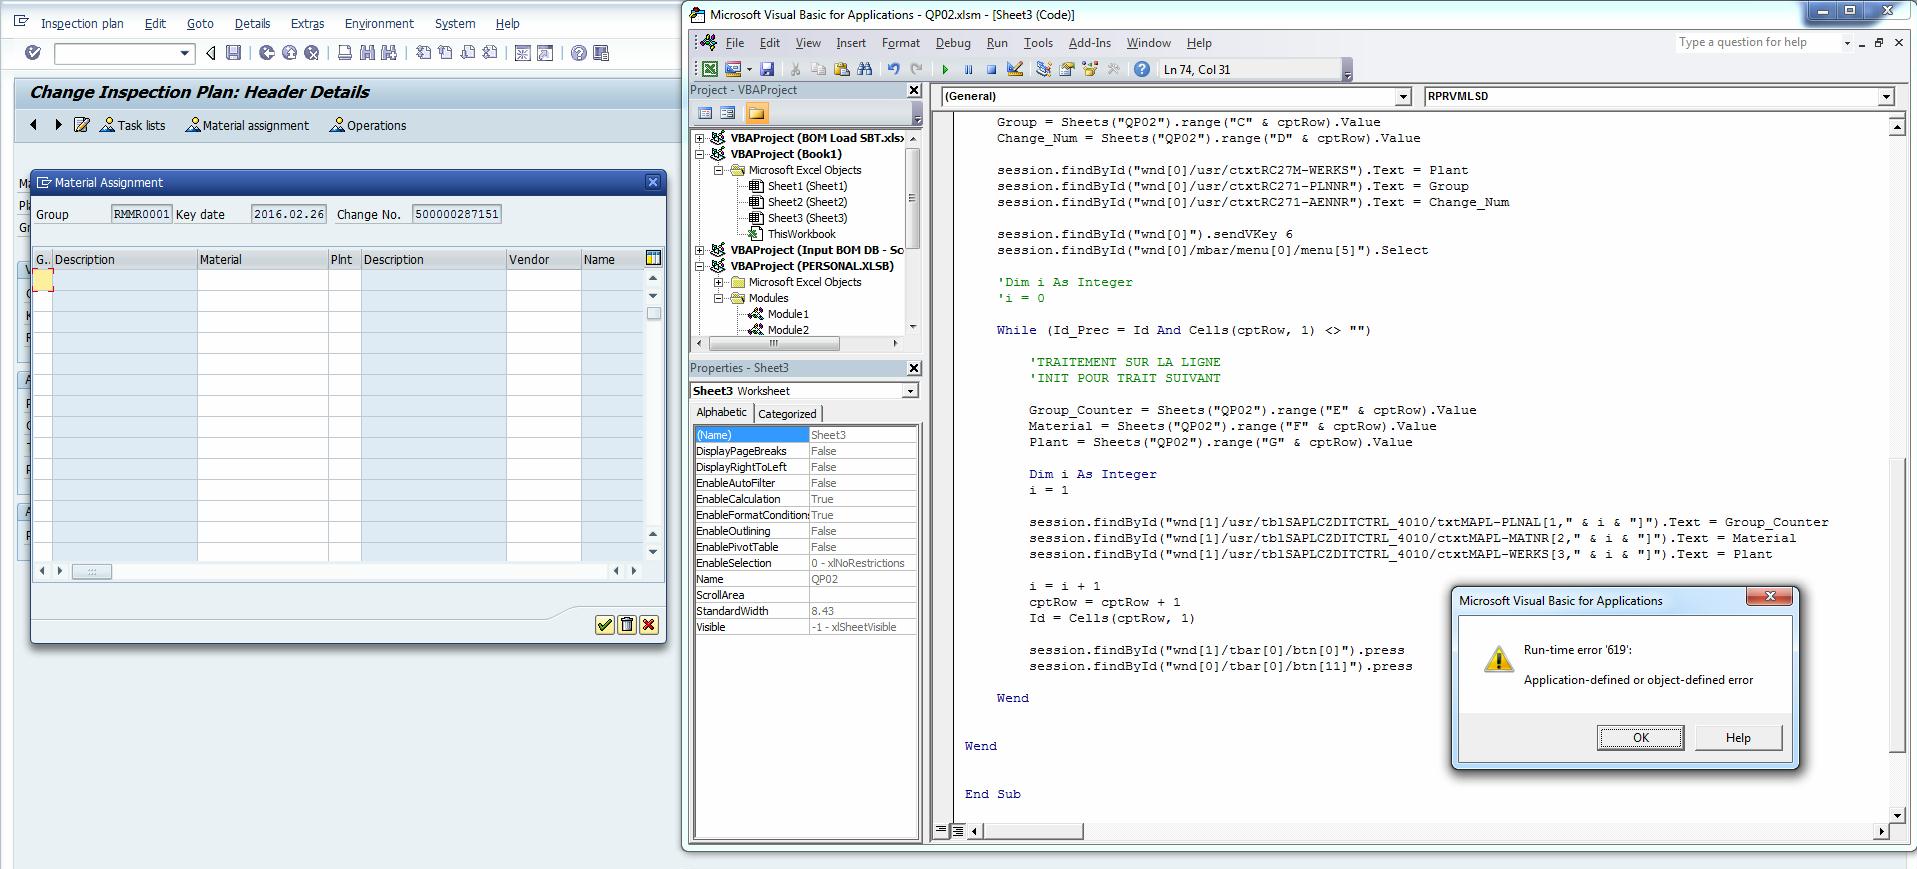Click the View Code icon in Project pane
Screen dimensions: 1917x869
(x=705, y=113)
